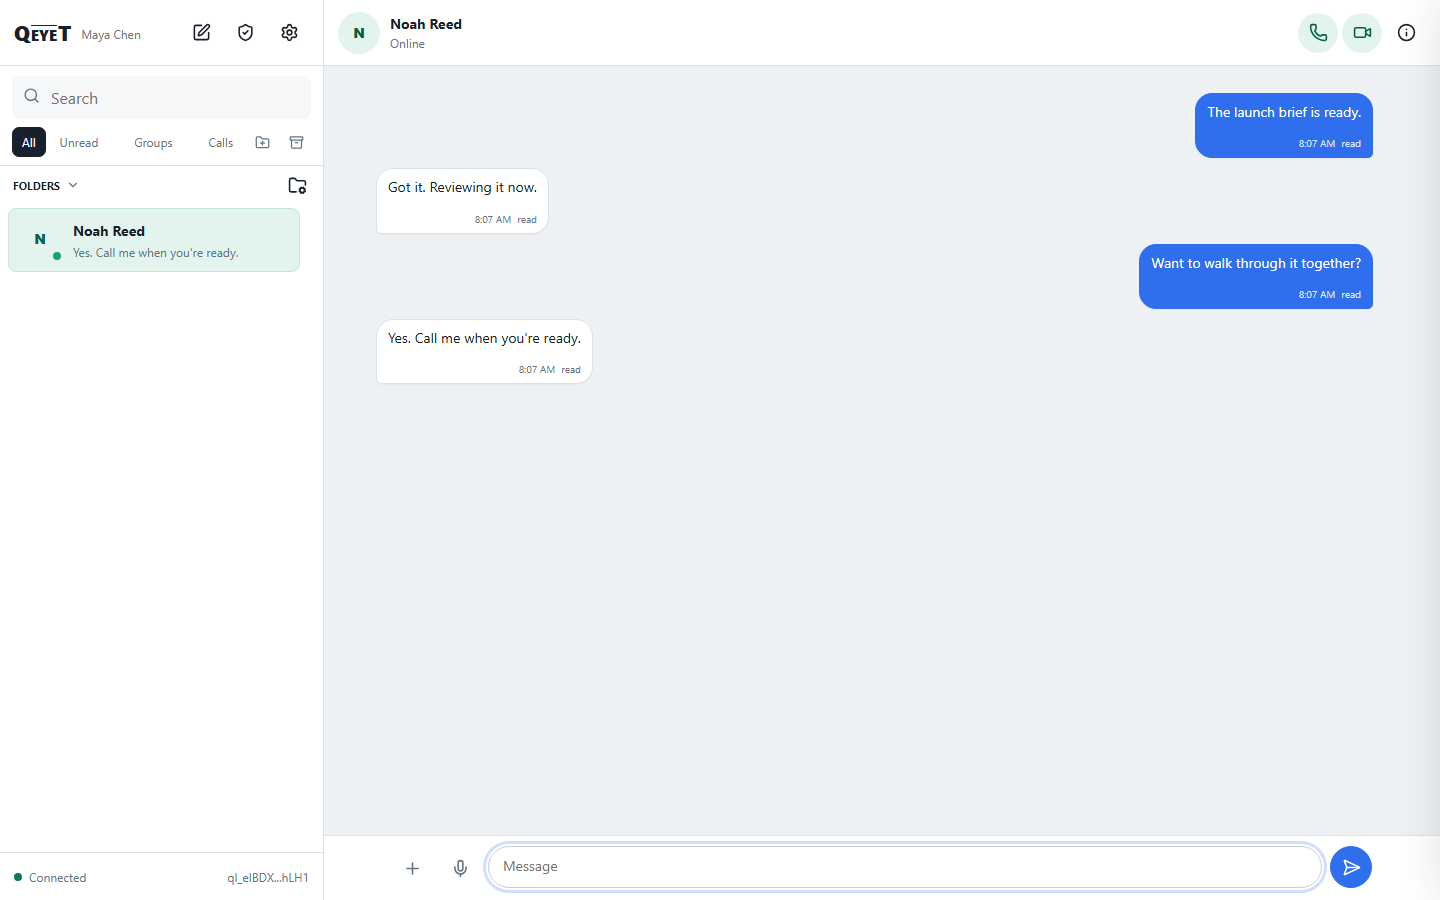Send the message with the paper-plane button
Image resolution: width=1440 pixels, height=900 pixels.
click(1351, 867)
